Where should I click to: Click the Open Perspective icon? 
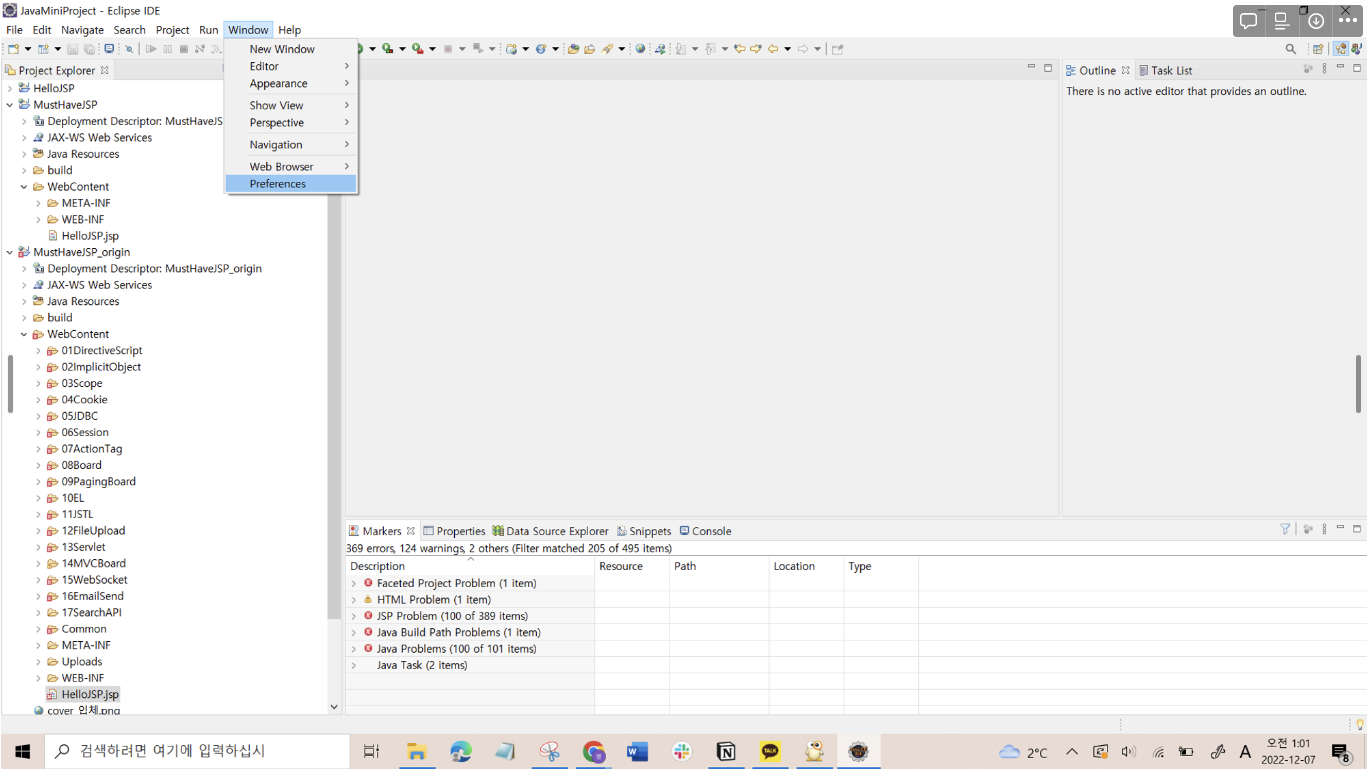click(1318, 49)
